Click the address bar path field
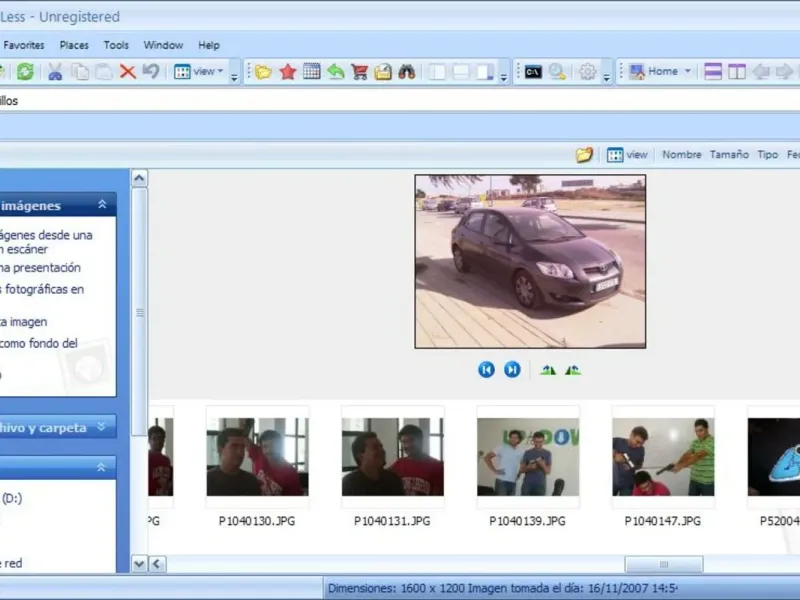The height and width of the screenshot is (600, 800). point(400,101)
